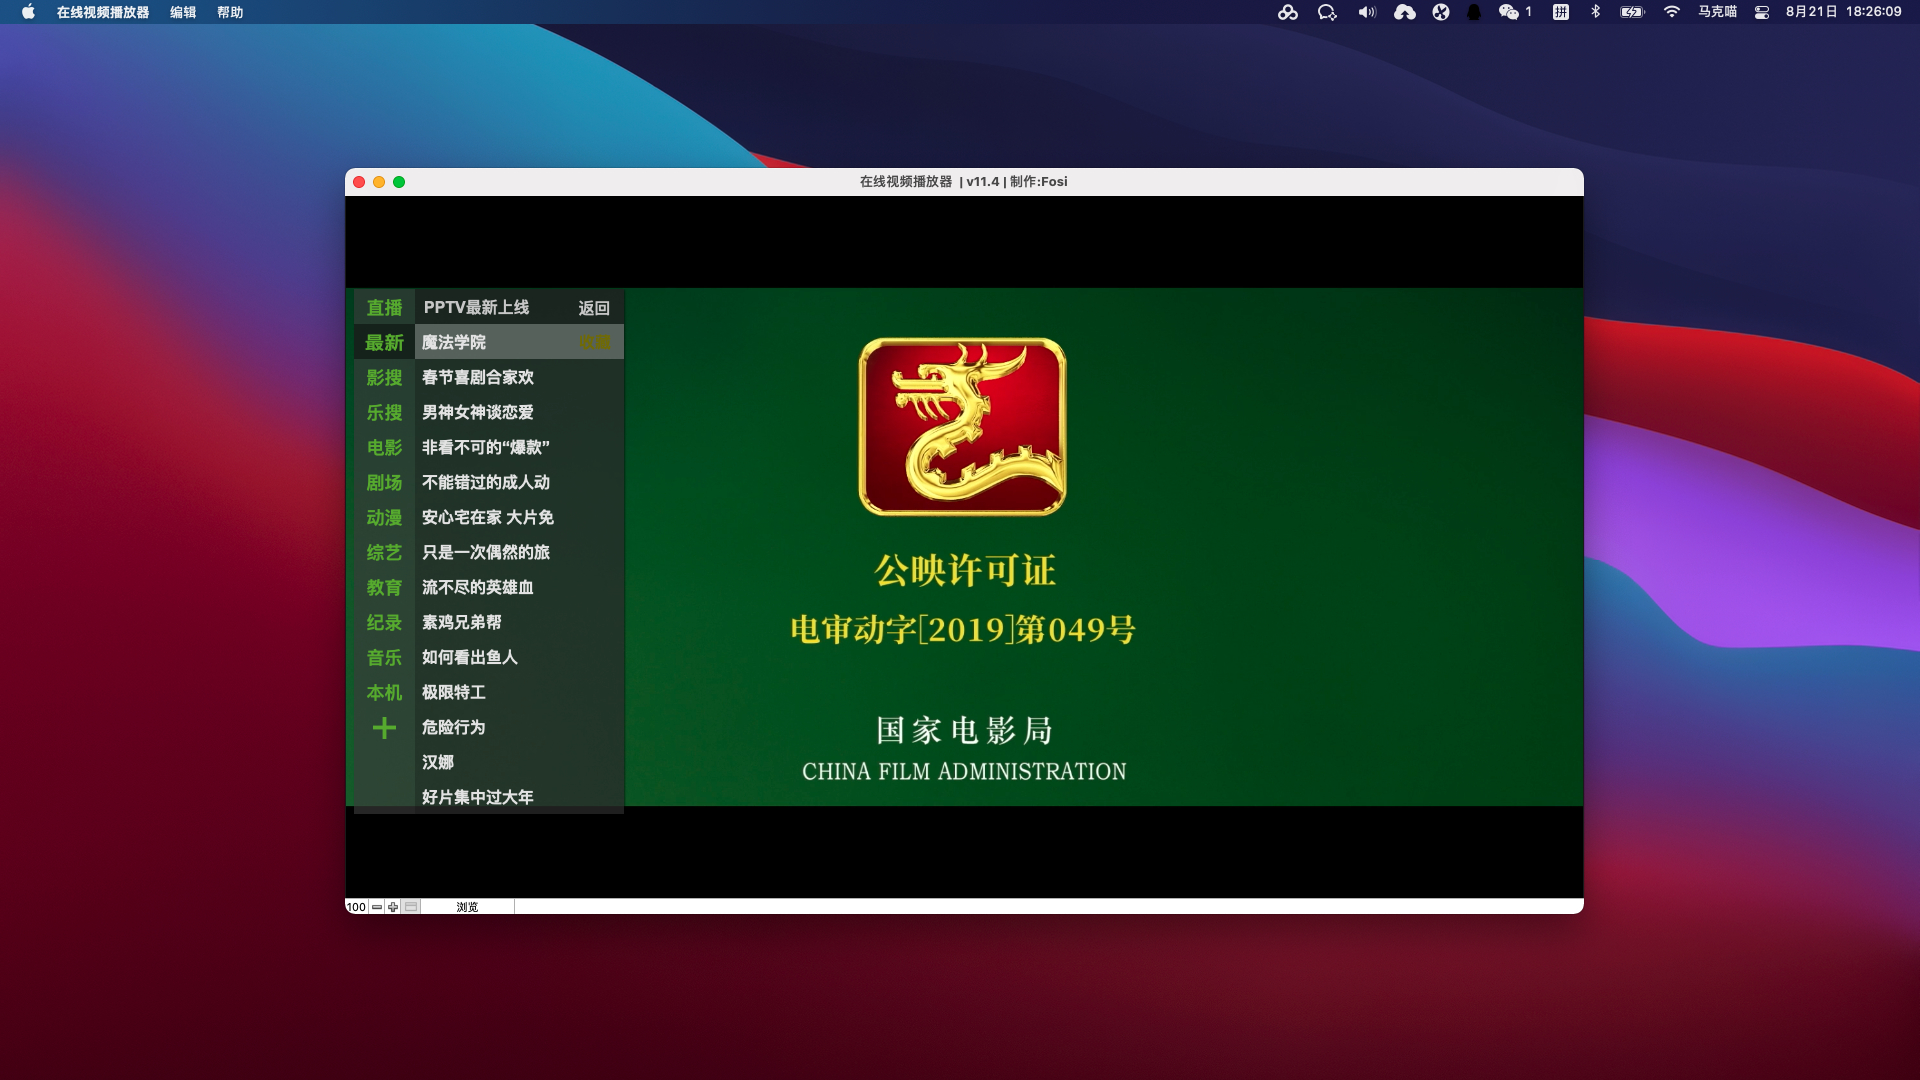The width and height of the screenshot is (1920, 1080).
Task: Switch to the 动漫 category
Action: (384, 518)
